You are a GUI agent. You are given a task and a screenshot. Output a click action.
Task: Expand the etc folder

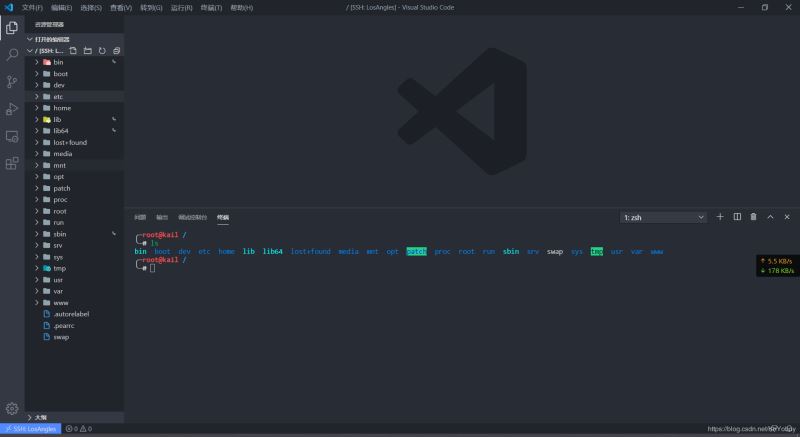[74, 96]
